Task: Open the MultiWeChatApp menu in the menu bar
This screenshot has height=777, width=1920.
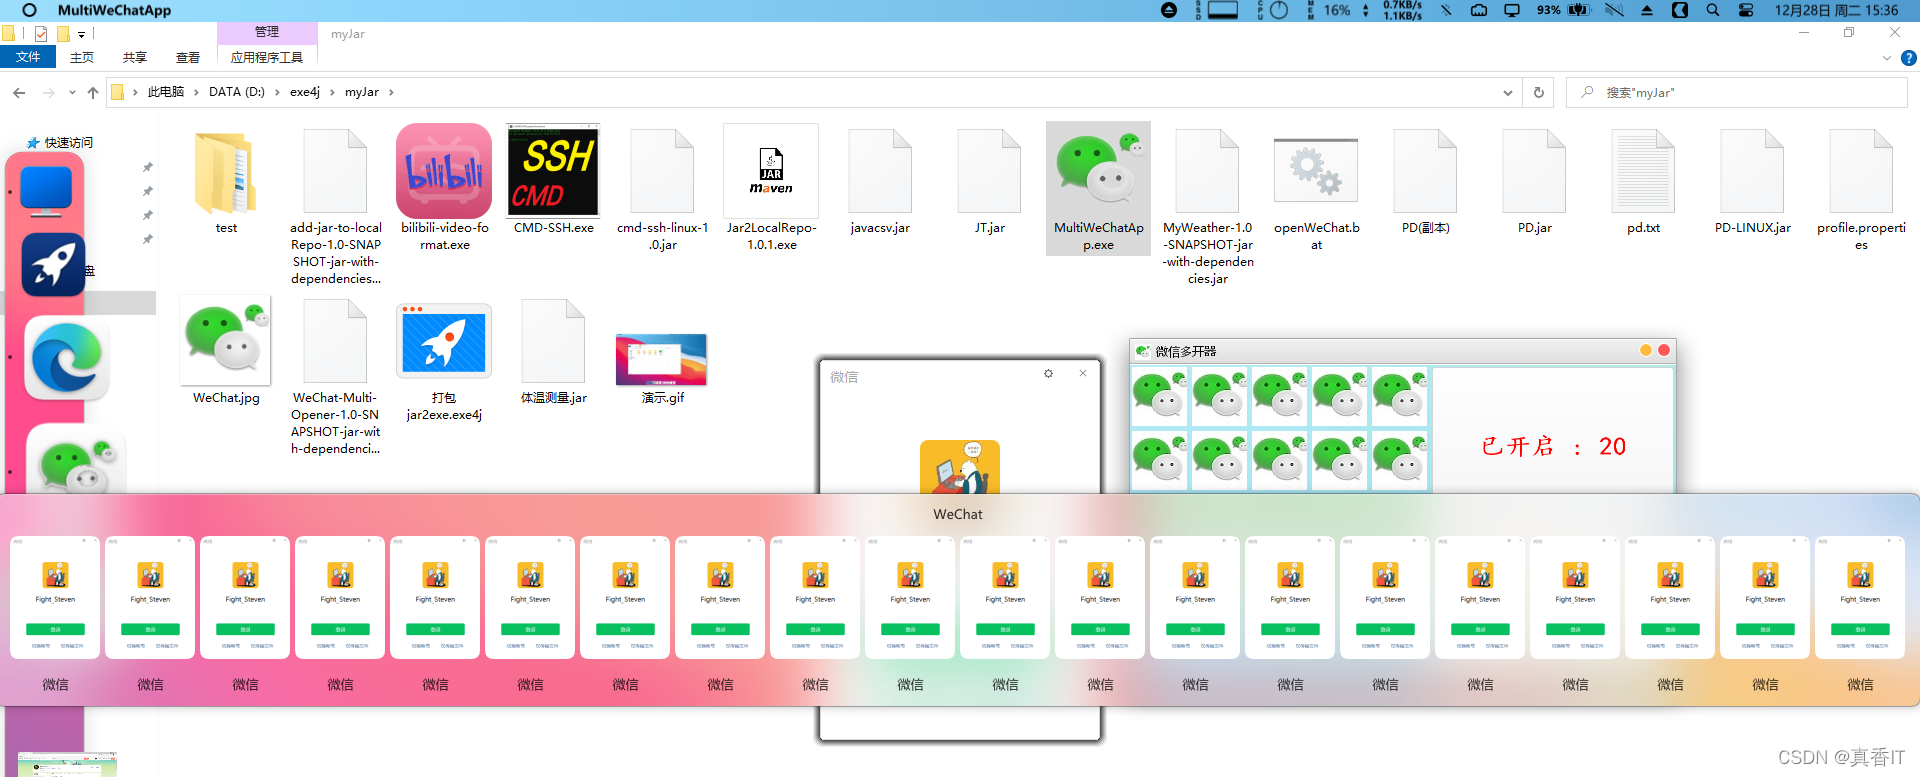Action: pyautogui.click(x=114, y=10)
